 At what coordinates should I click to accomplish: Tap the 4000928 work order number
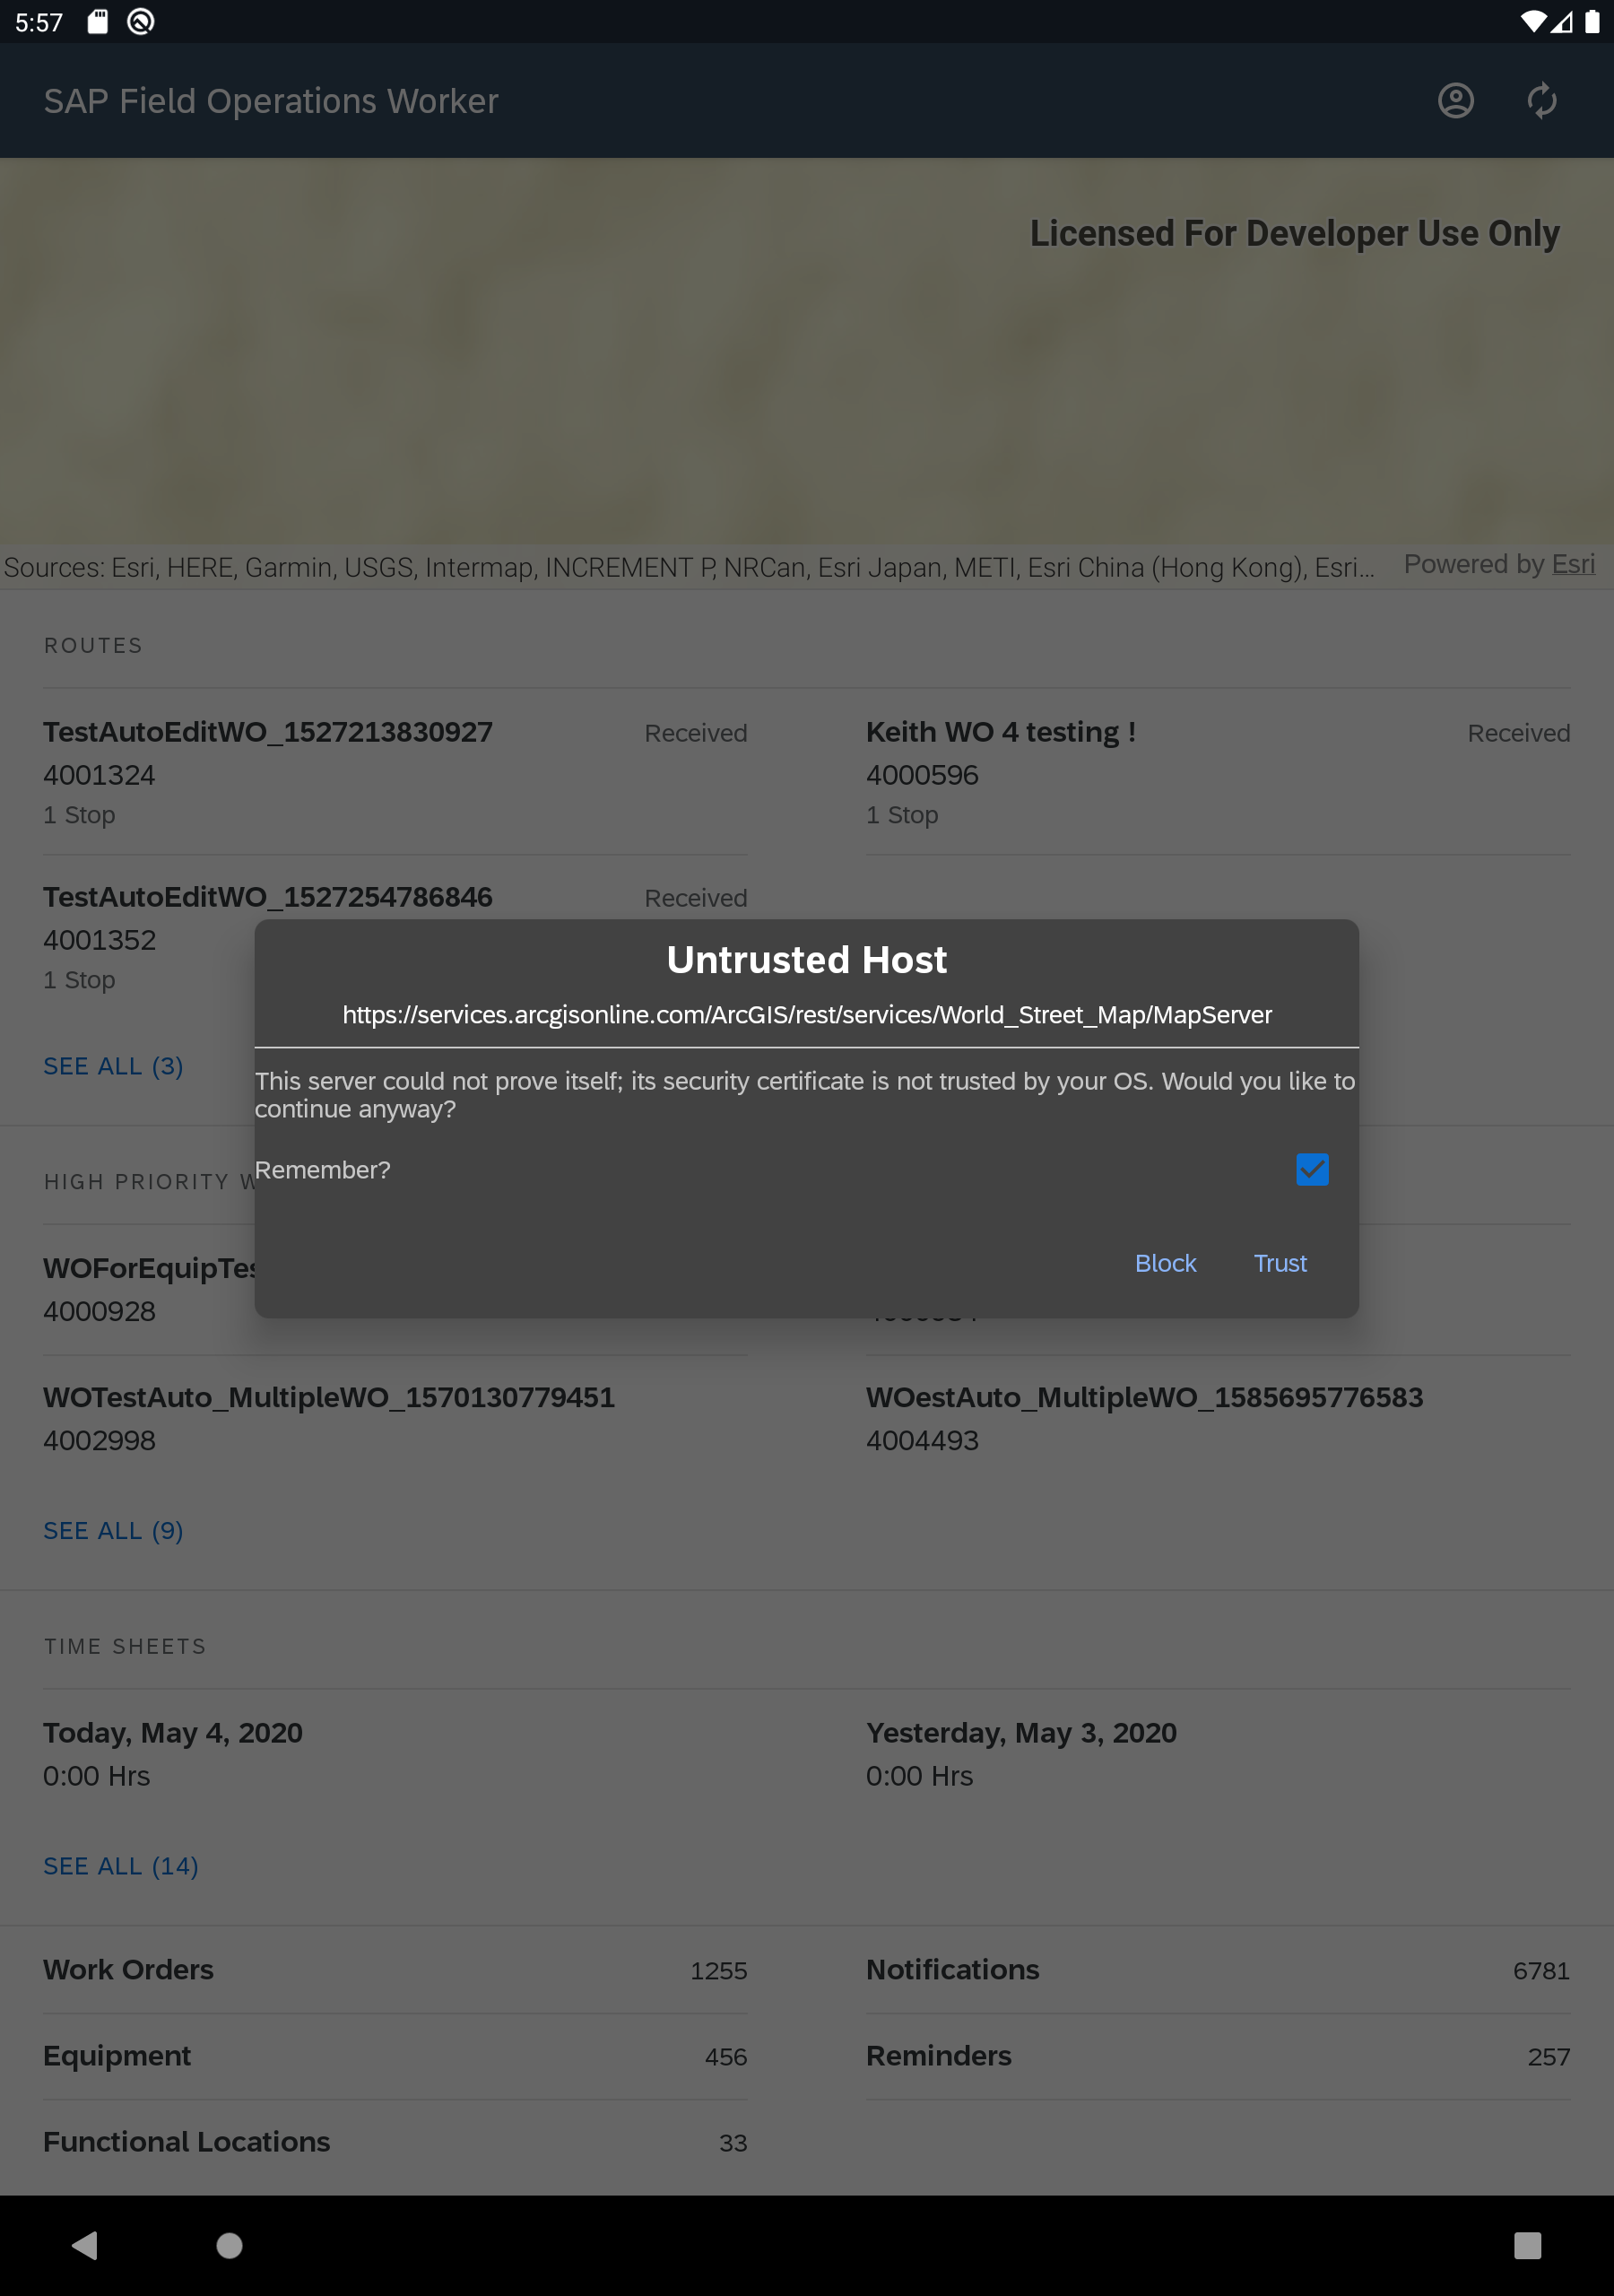coord(99,1311)
